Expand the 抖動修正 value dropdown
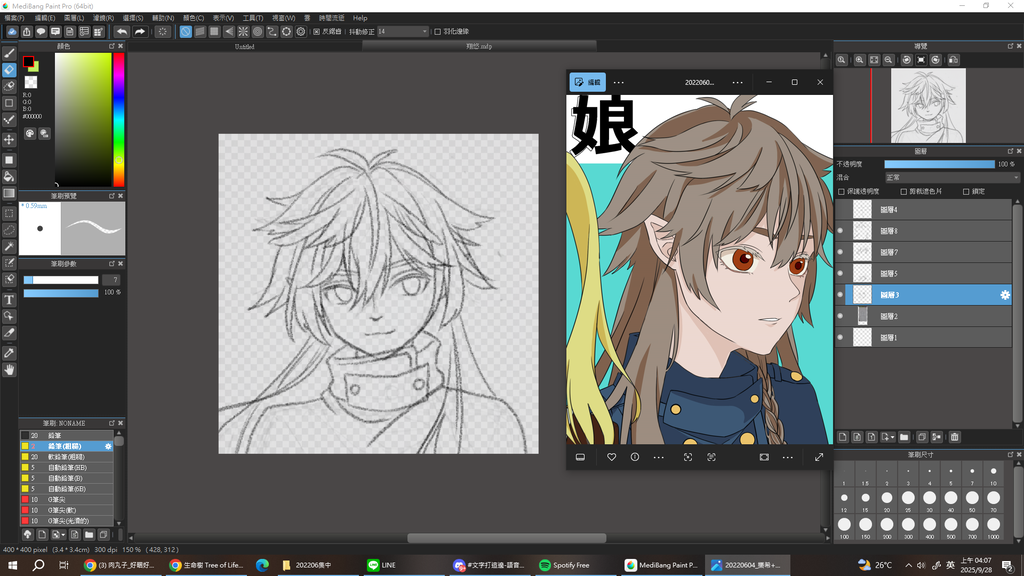 [423, 32]
